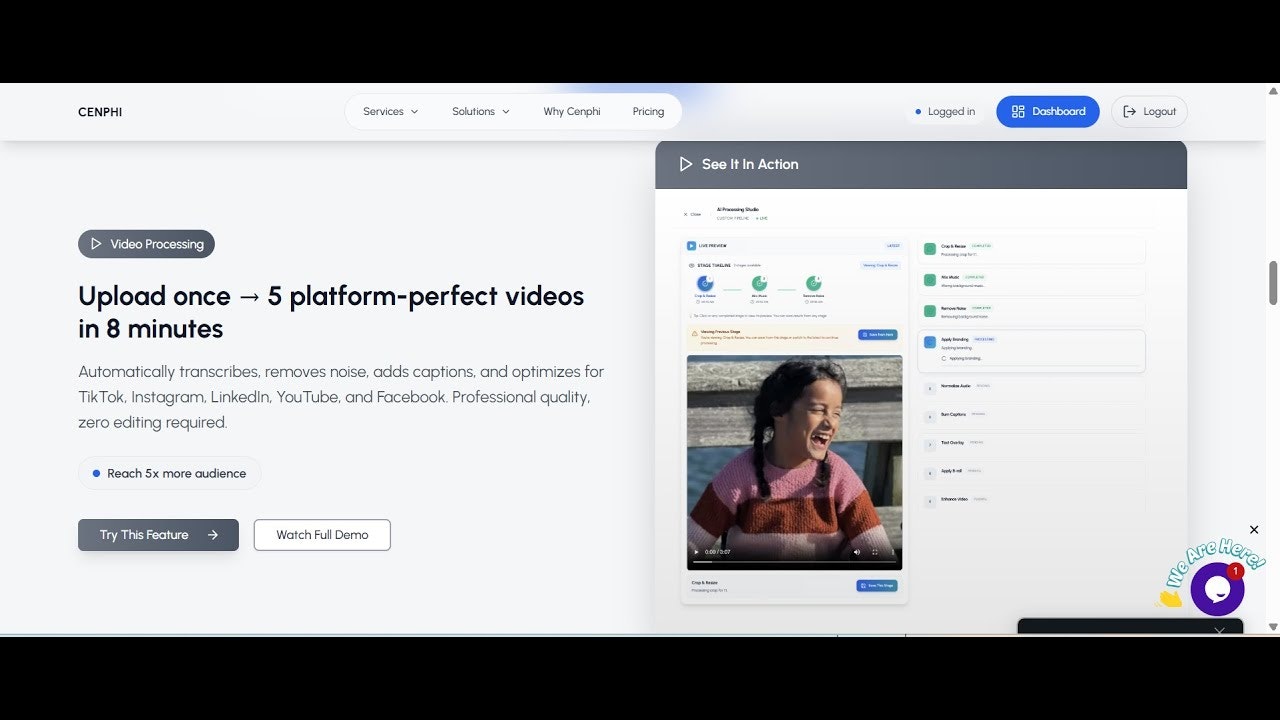Click the Logout button
Image resolution: width=1280 pixels, height=720 pixels.
pyautogui.click(x=1149, y=112)
